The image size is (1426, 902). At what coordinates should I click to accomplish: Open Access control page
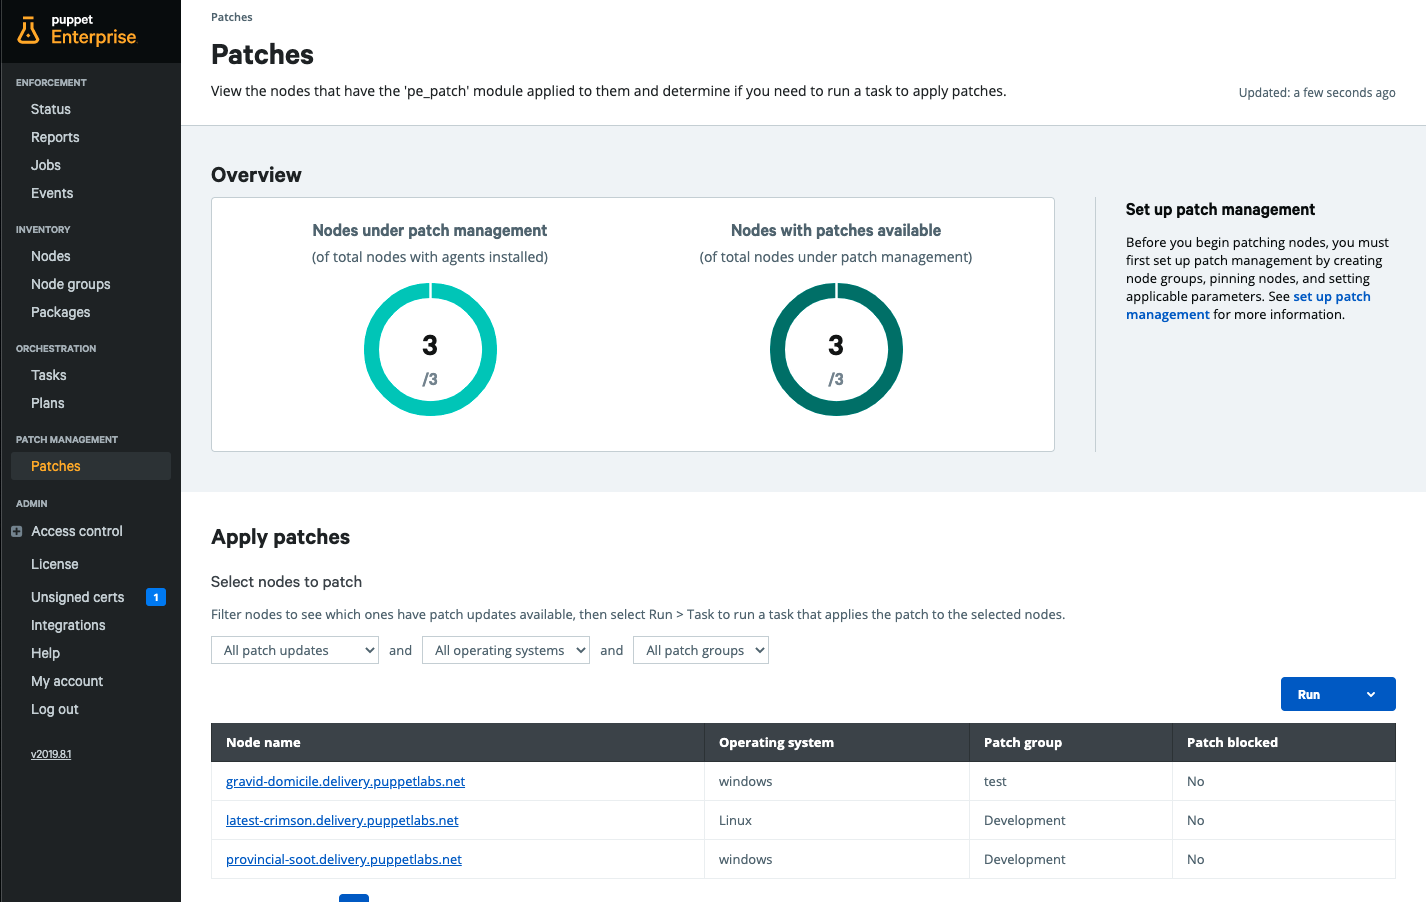77,531
